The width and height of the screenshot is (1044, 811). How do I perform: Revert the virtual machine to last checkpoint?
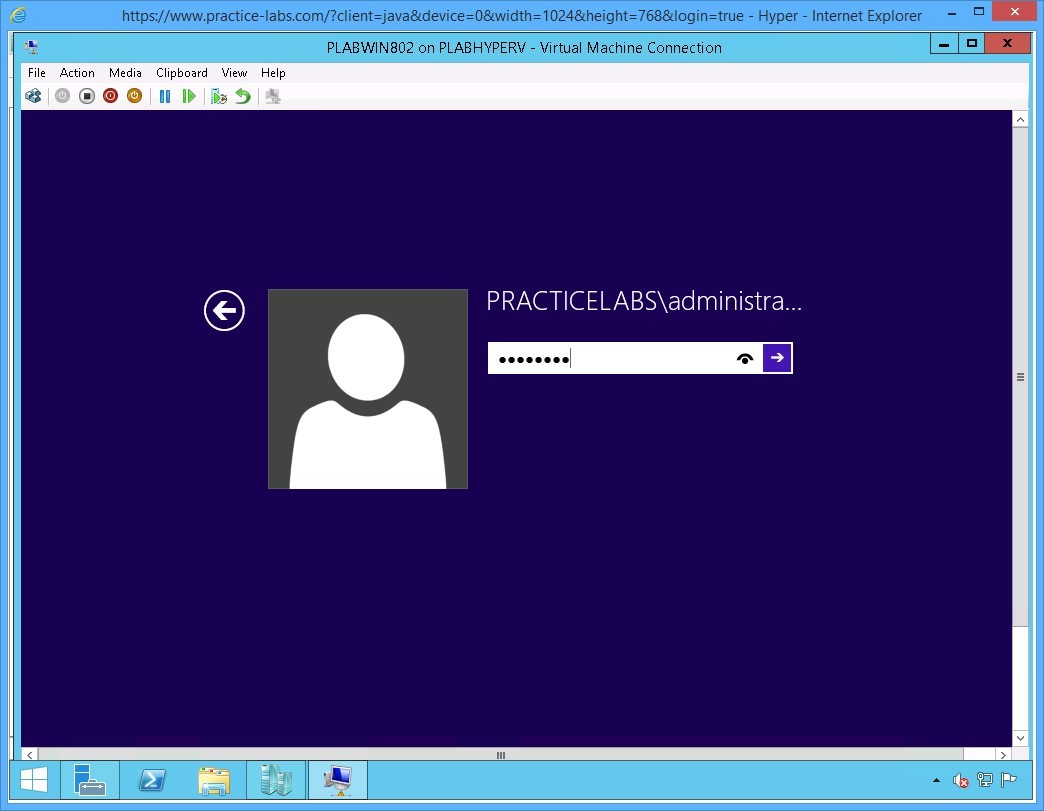tap(242, 95)
